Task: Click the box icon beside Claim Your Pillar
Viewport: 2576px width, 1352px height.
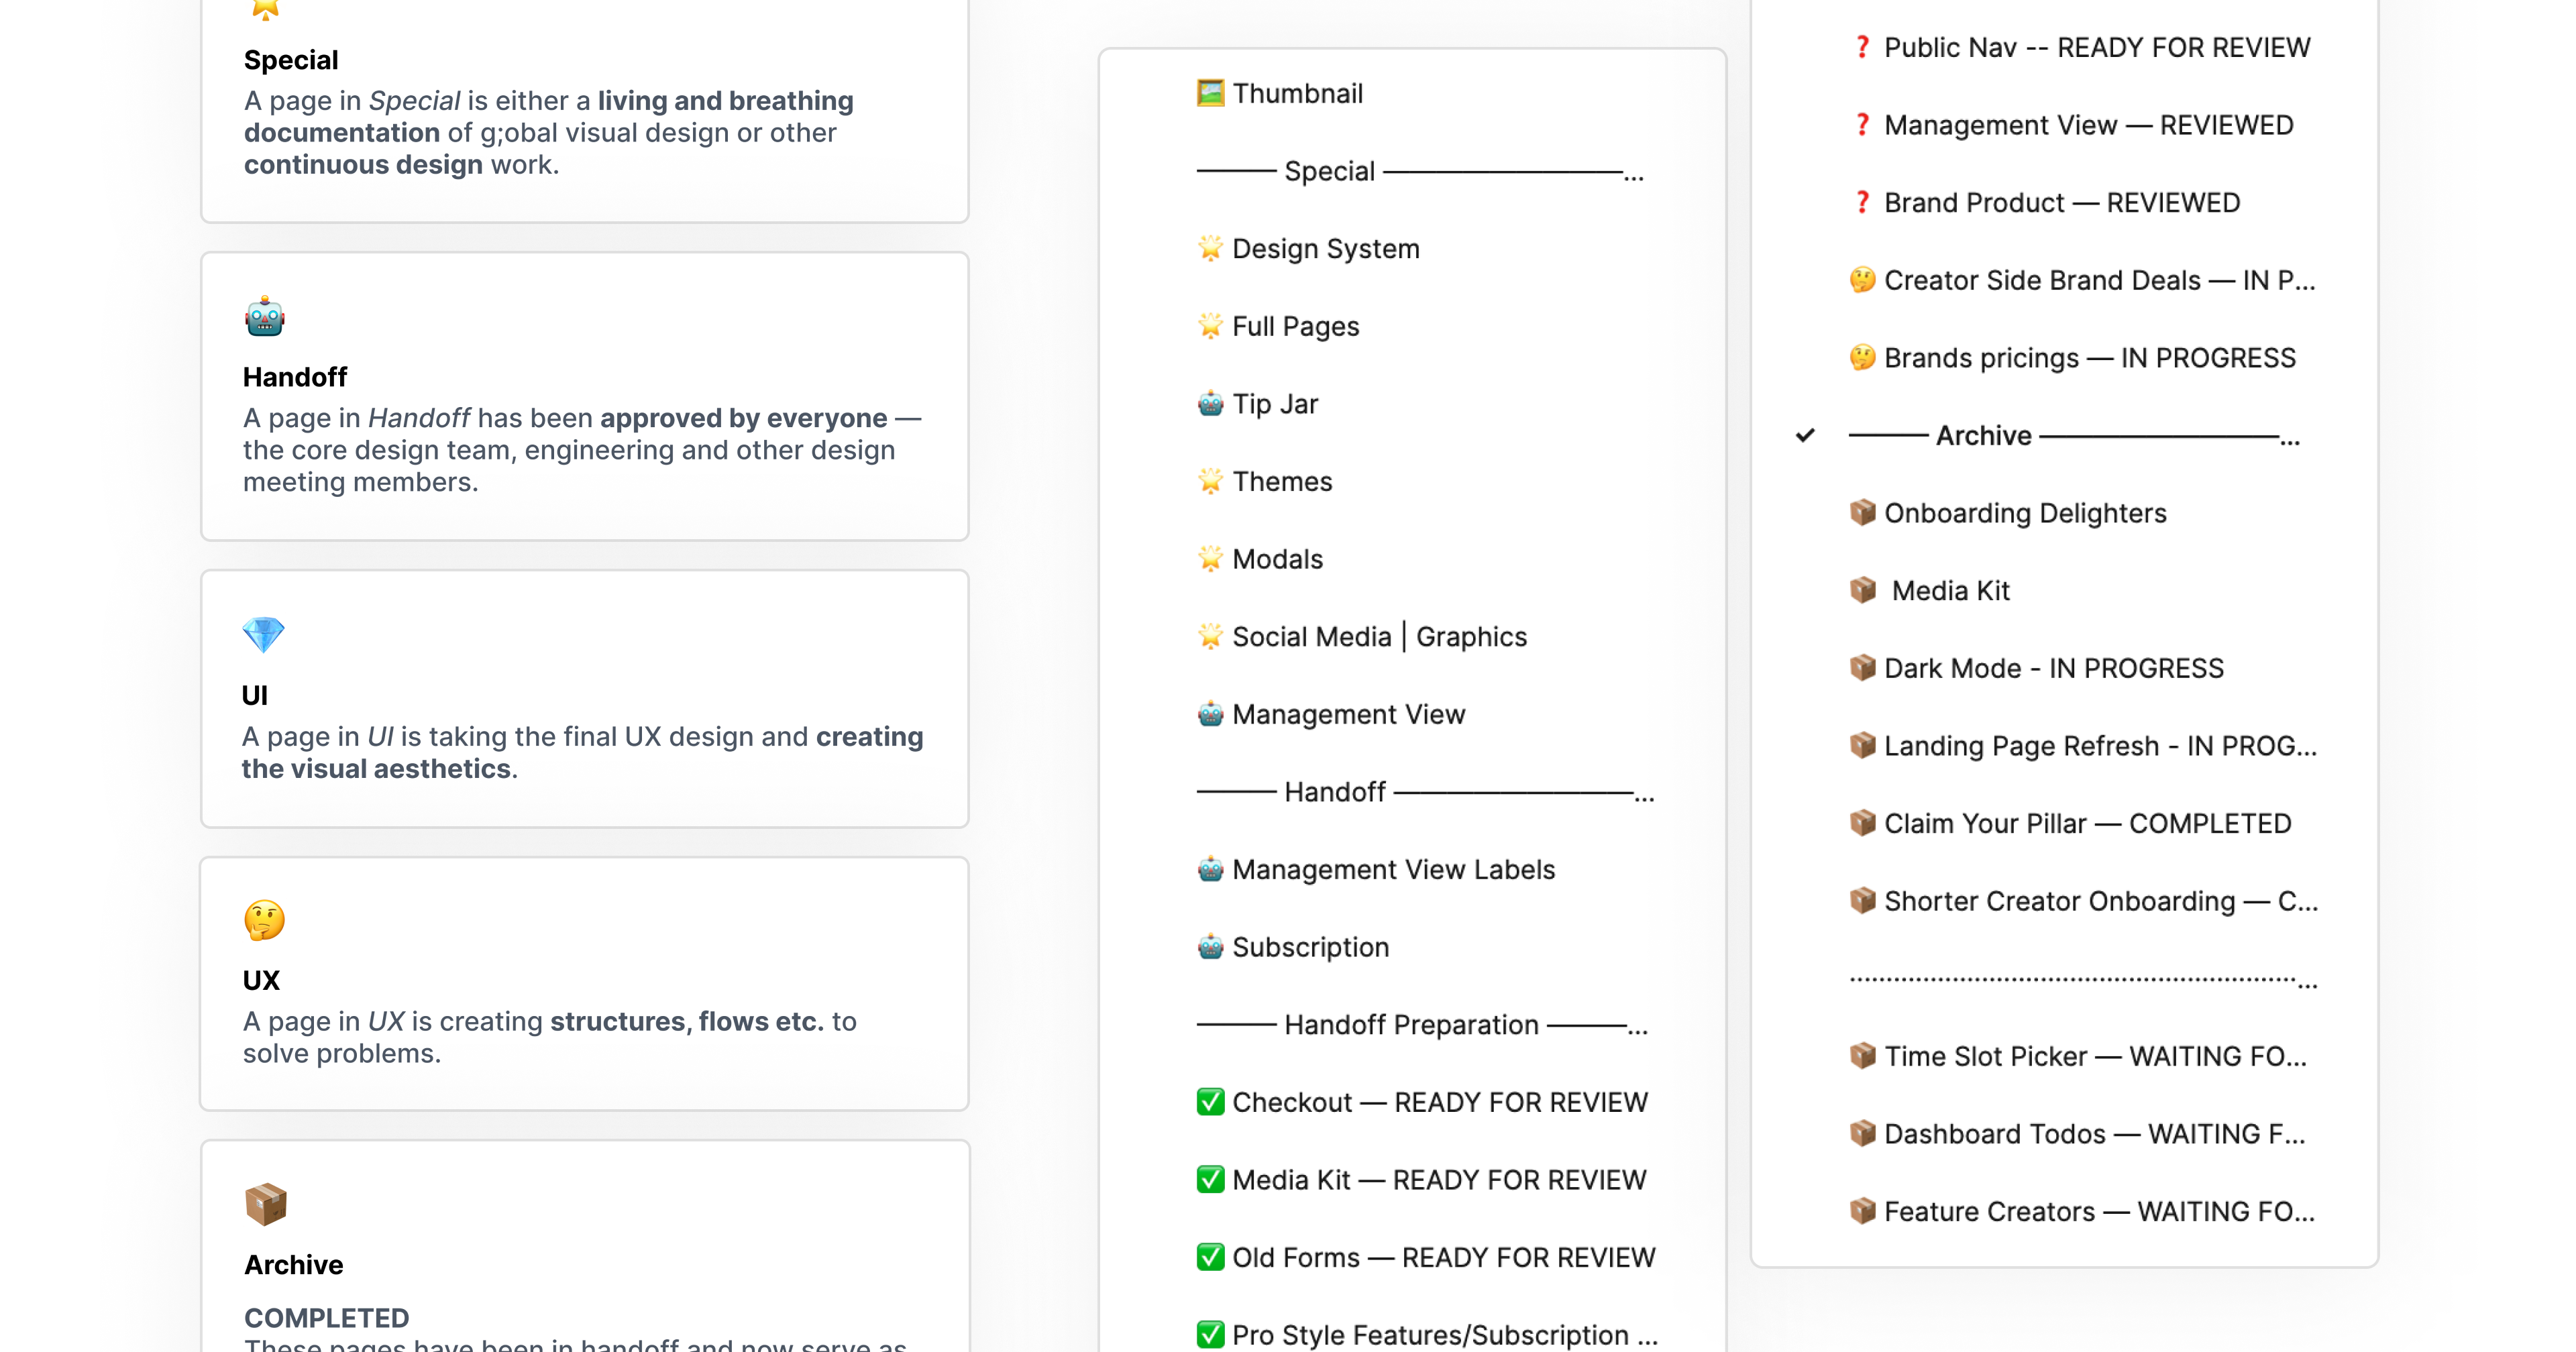Action: point(1862,823)
